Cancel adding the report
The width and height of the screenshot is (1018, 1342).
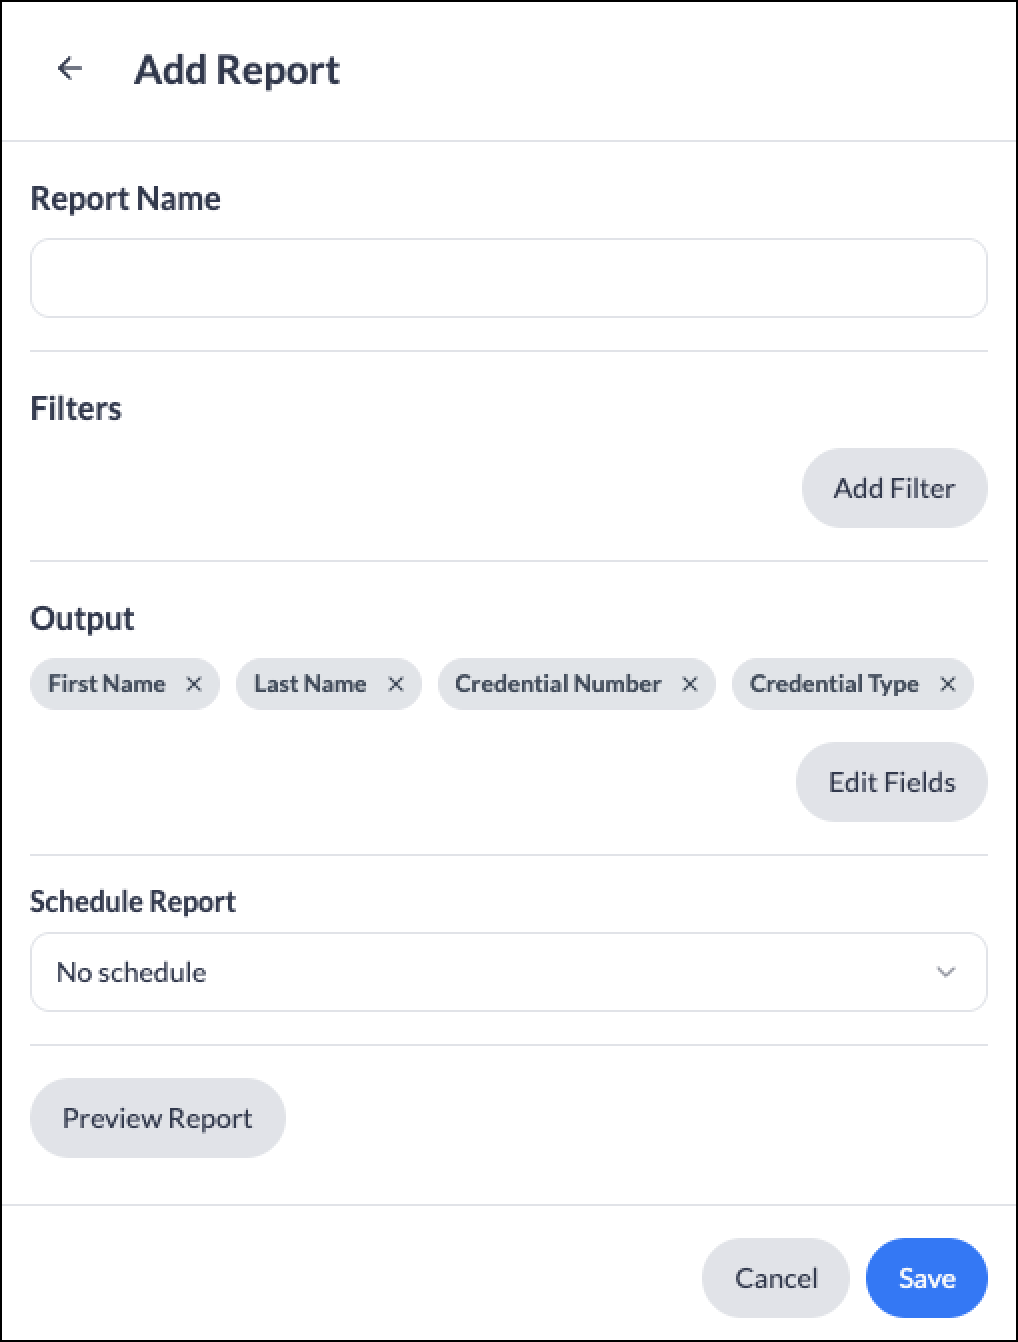[776, 1278]
